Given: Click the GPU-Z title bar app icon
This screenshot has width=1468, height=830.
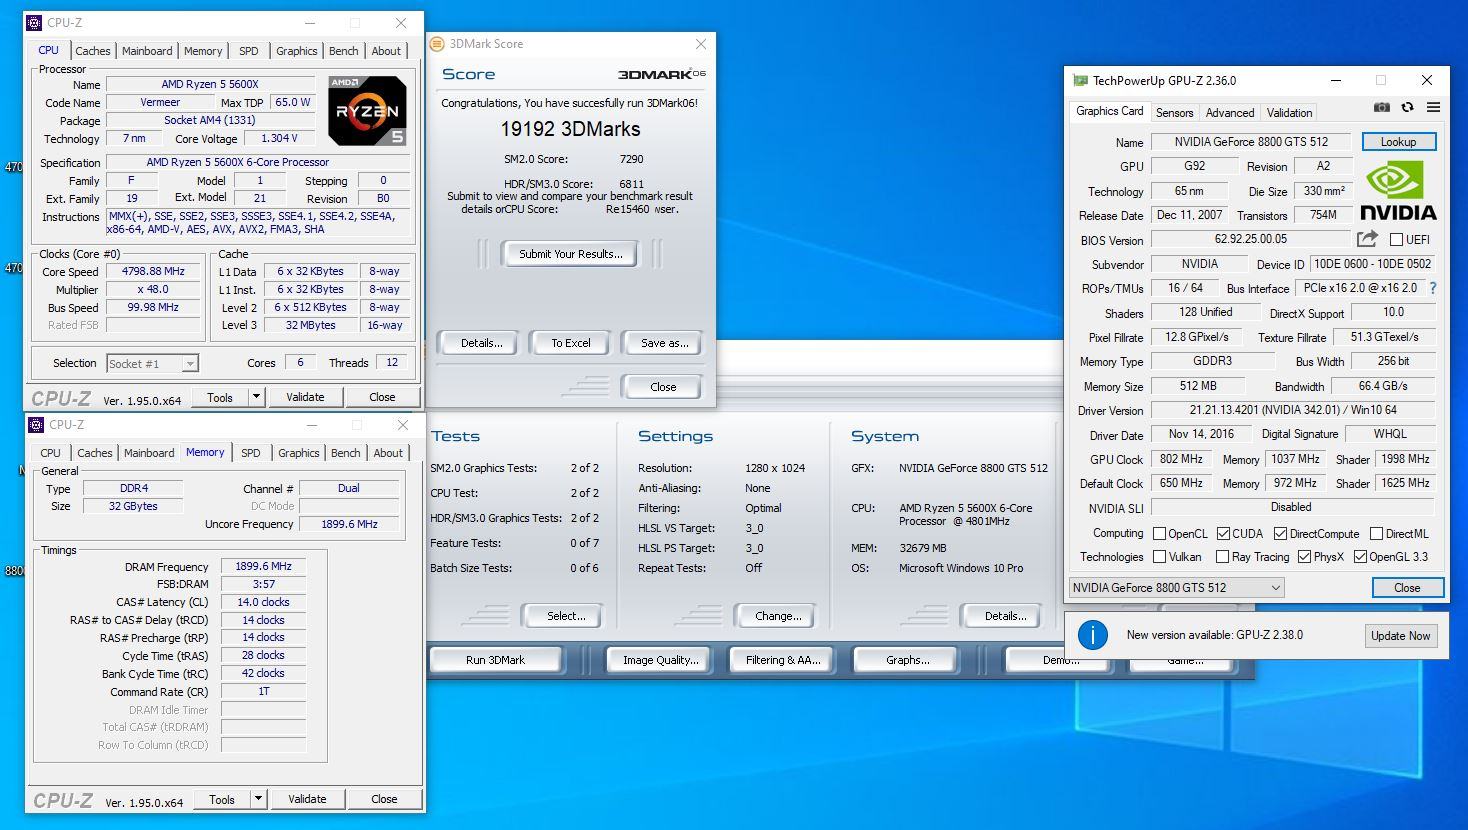Looking at the screenshot, I should 1080,81.
